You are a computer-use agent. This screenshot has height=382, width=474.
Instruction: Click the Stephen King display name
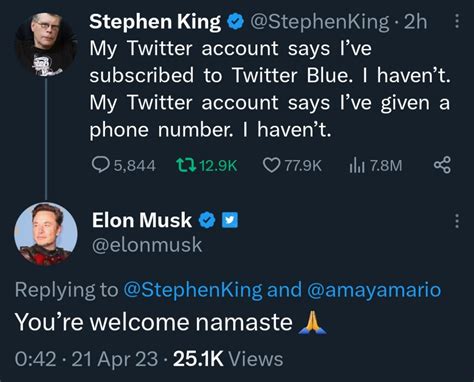tap(155, 22)
